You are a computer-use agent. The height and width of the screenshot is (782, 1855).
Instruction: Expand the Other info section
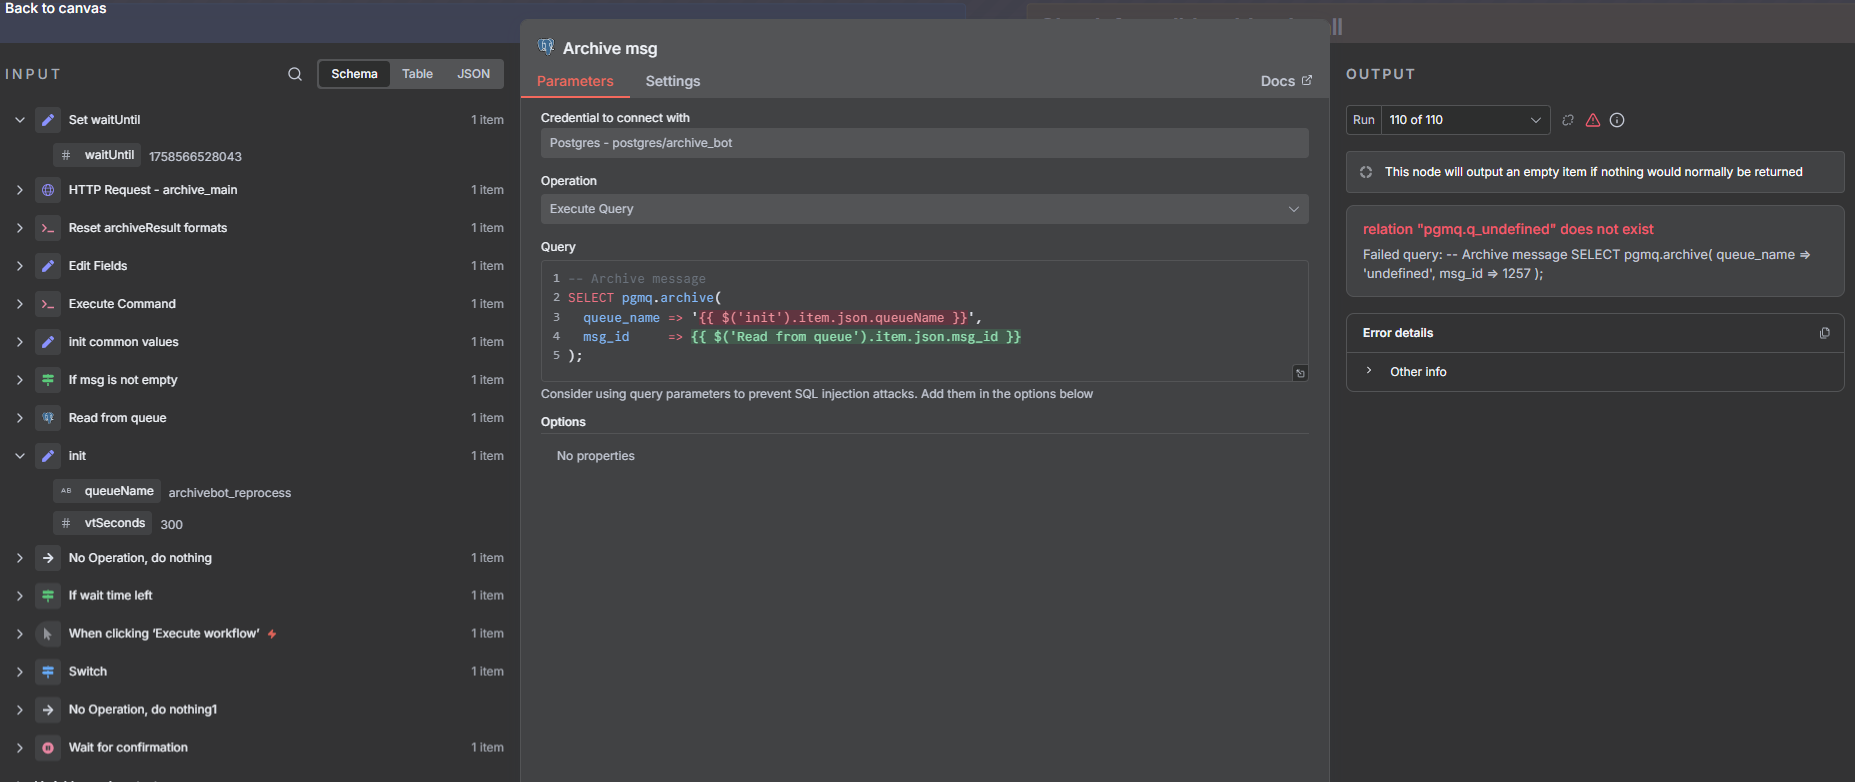pyautogui.click(x=1417, y=372)
